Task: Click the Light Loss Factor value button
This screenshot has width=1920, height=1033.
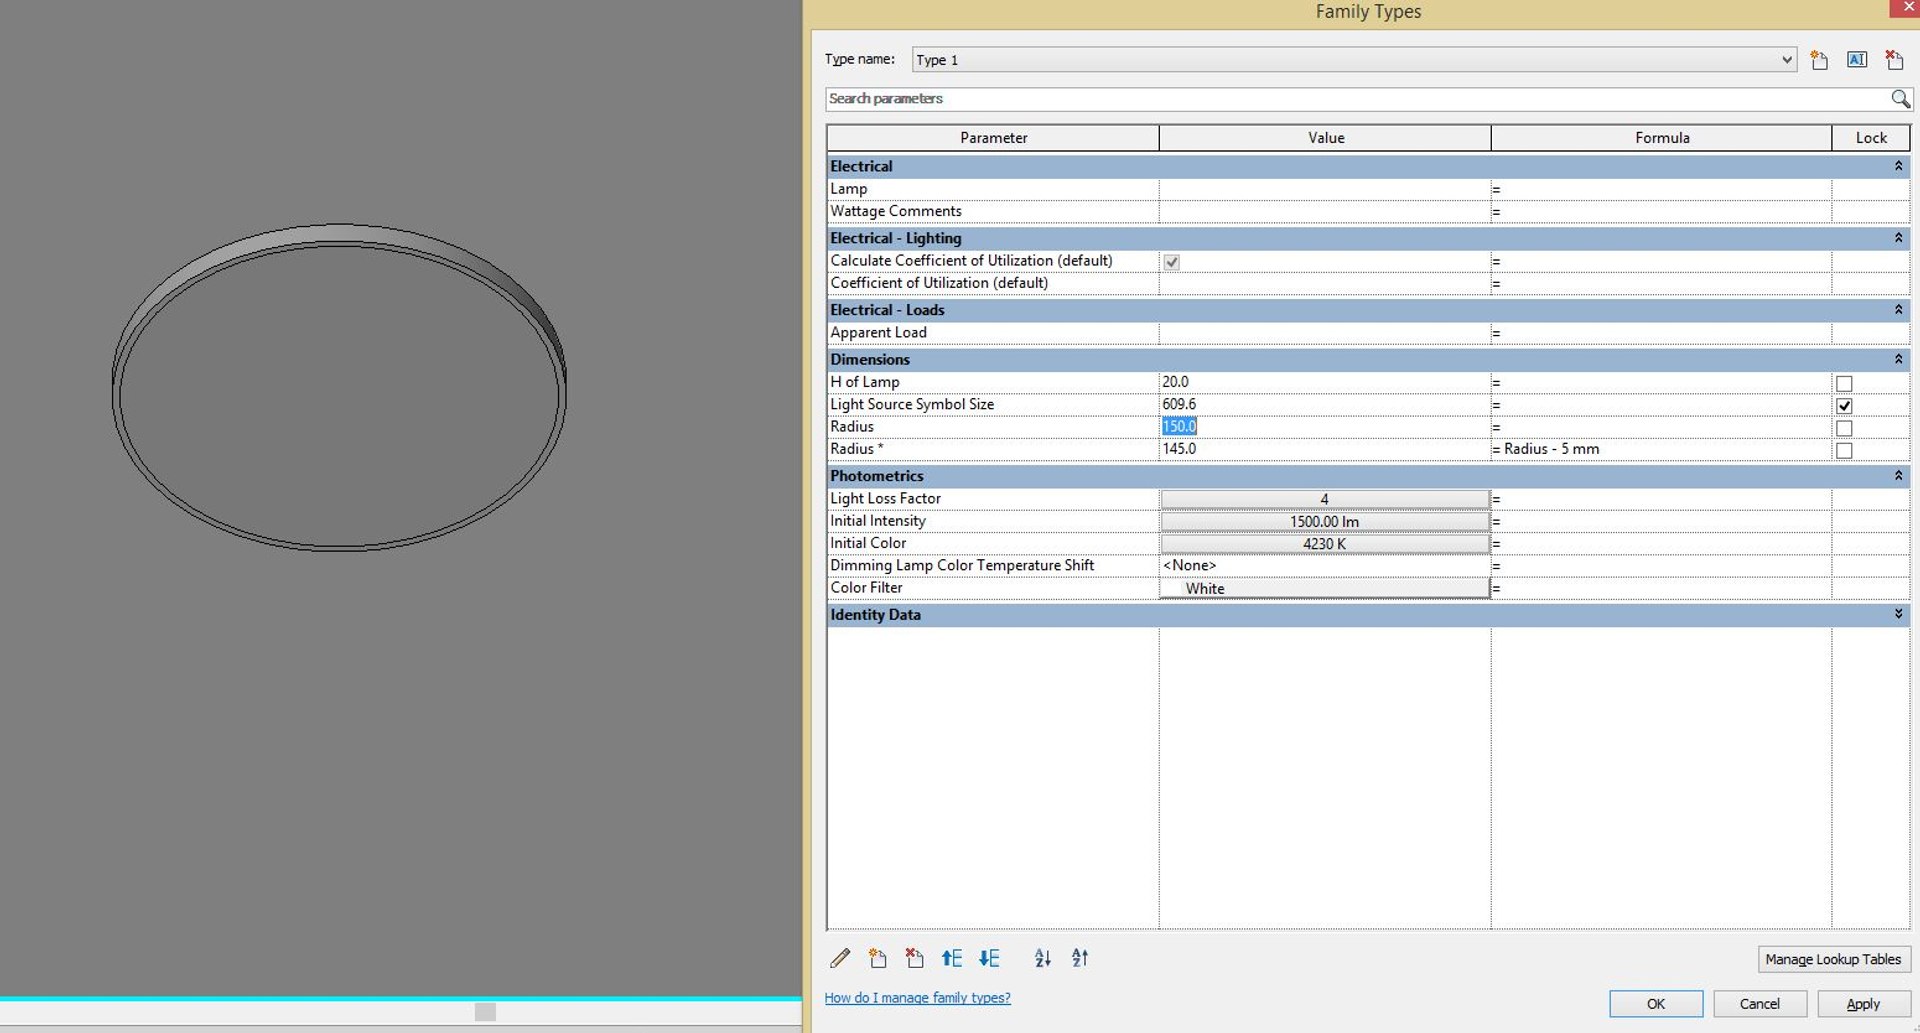Action: (1324, 499)
